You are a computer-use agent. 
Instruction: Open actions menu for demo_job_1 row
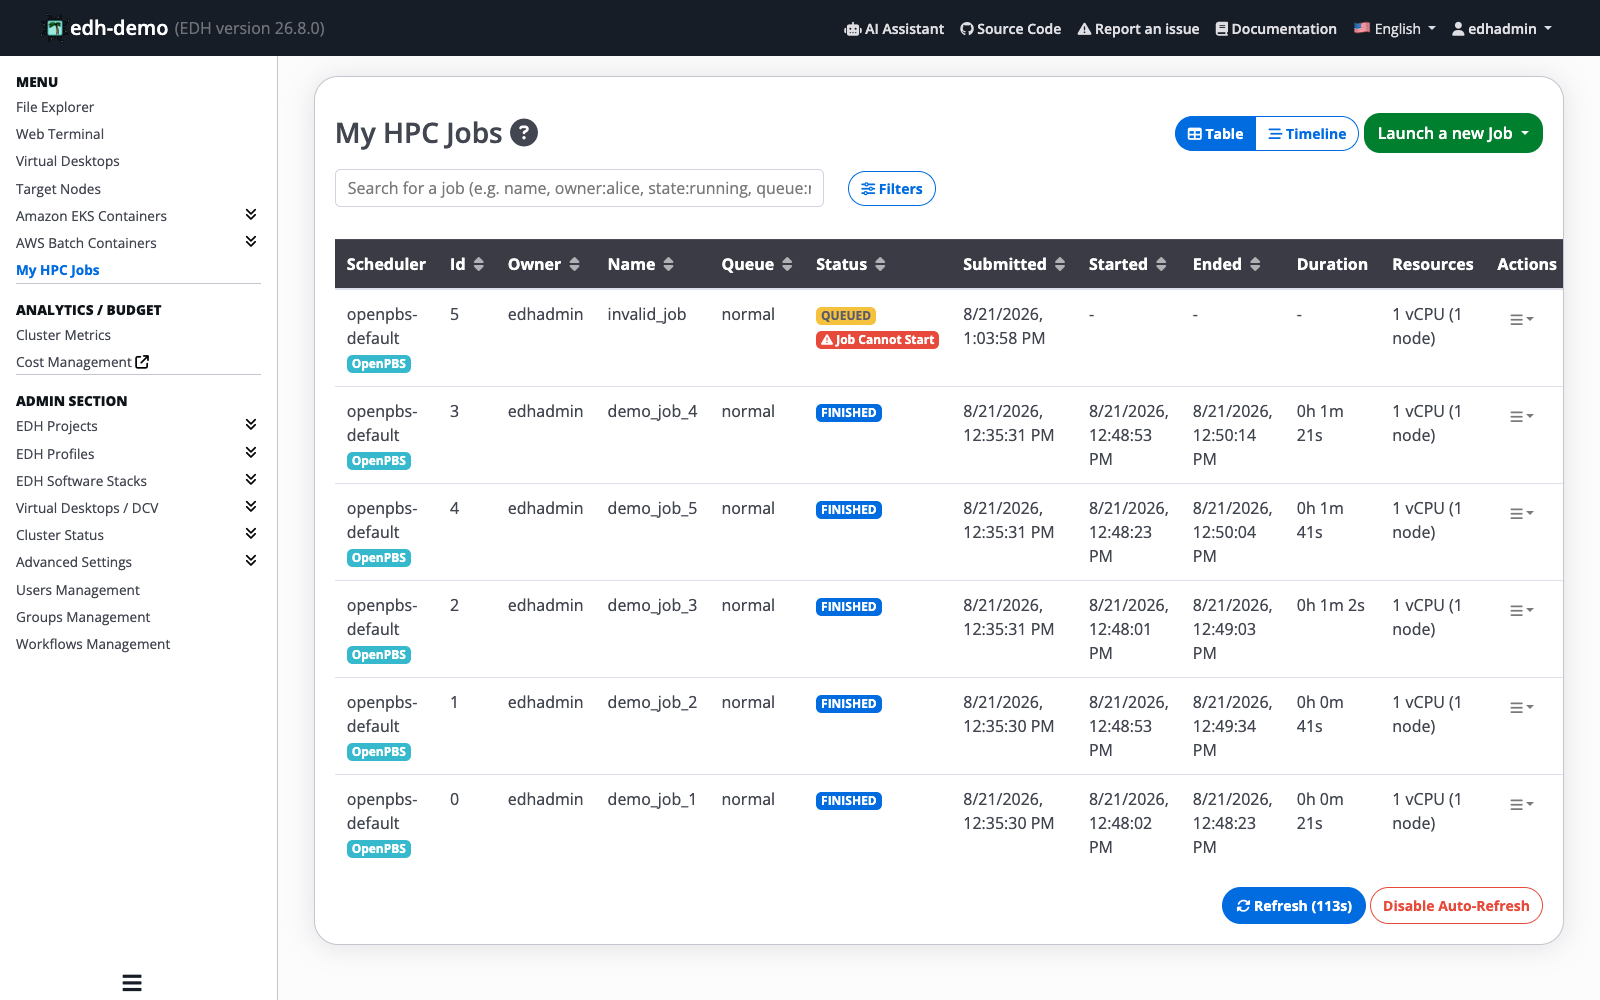pyautogui.click(x=1521, y=804)
